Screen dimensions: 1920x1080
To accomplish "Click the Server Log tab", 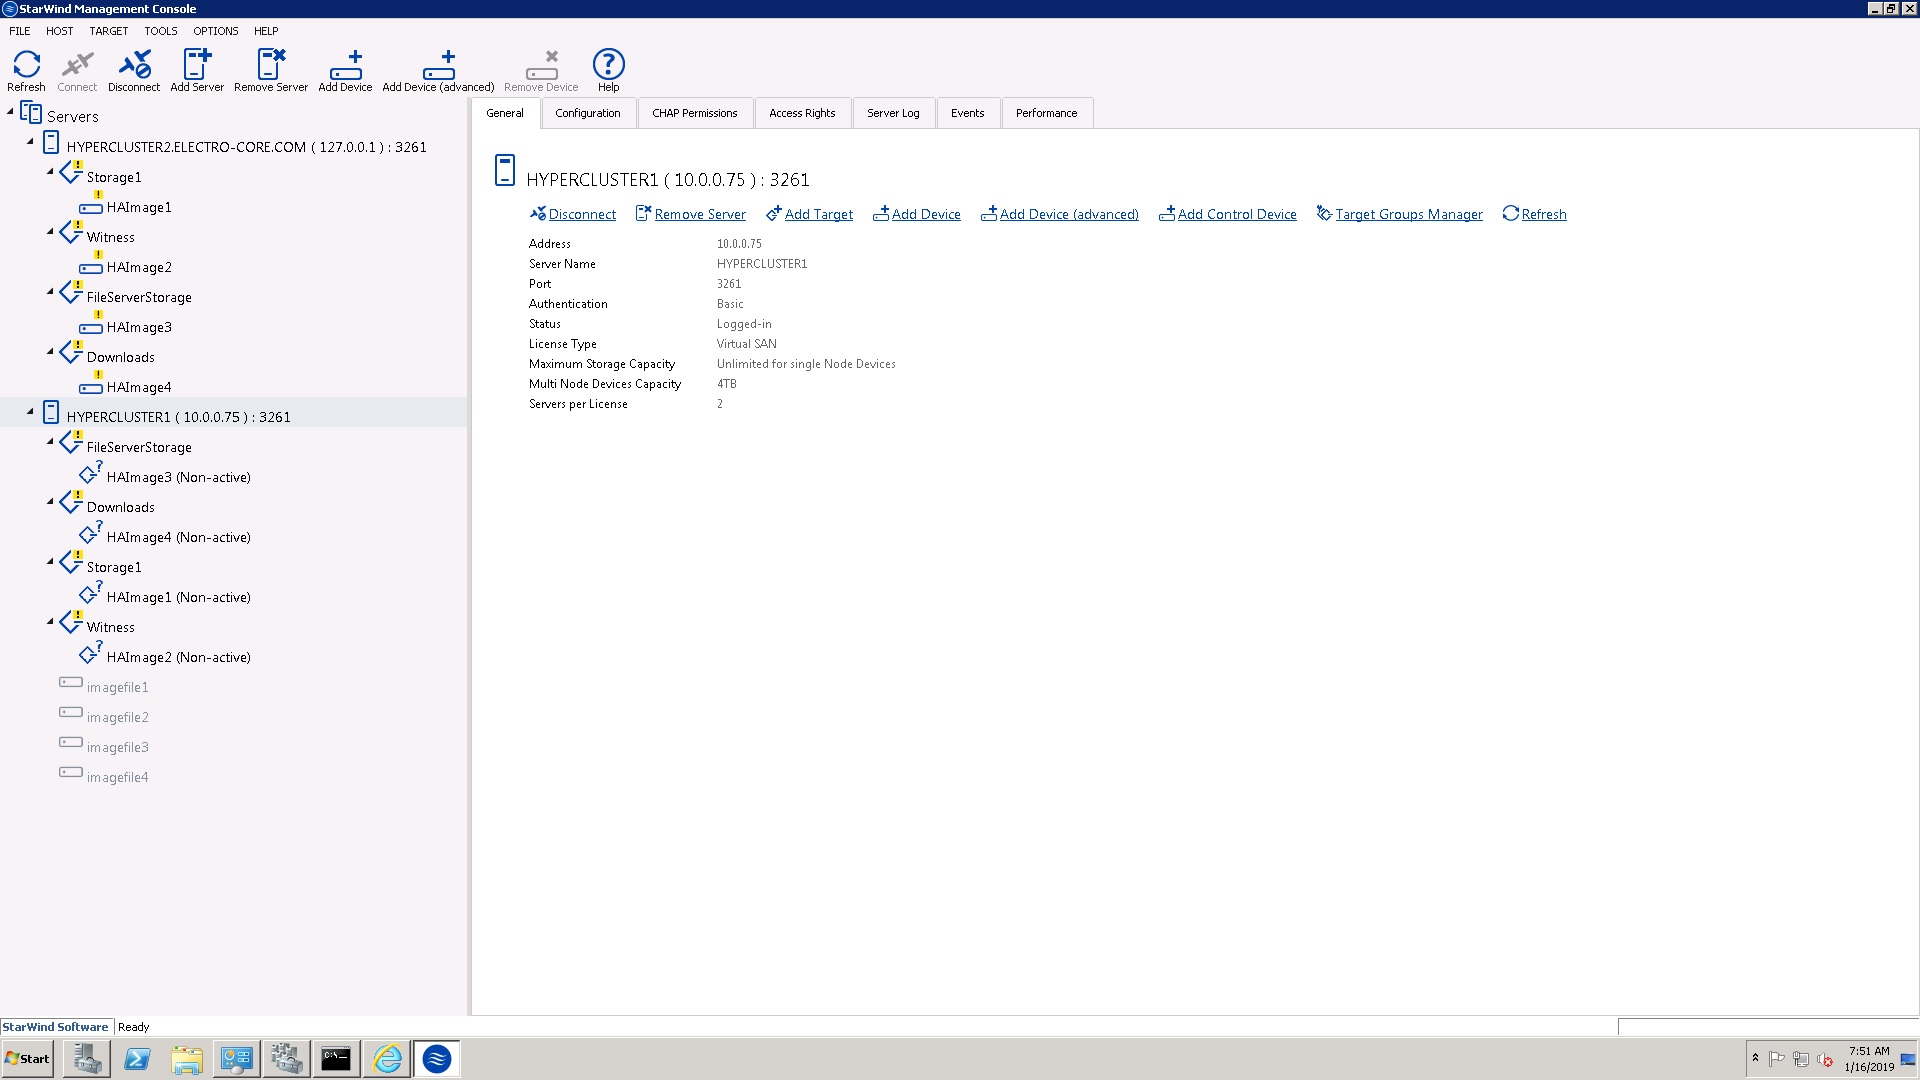I will (x=893, y=112).
